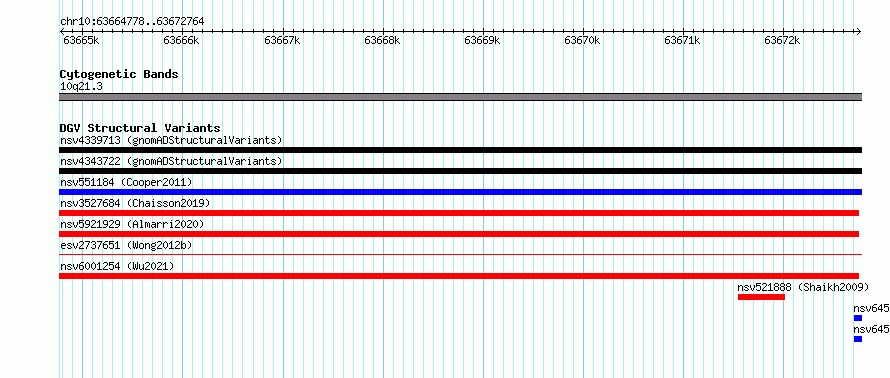Screen dimensions: 890x378
Task: Open the nsv3527684 (Chaisson2019) label
Action: click(x=135, y=203)
